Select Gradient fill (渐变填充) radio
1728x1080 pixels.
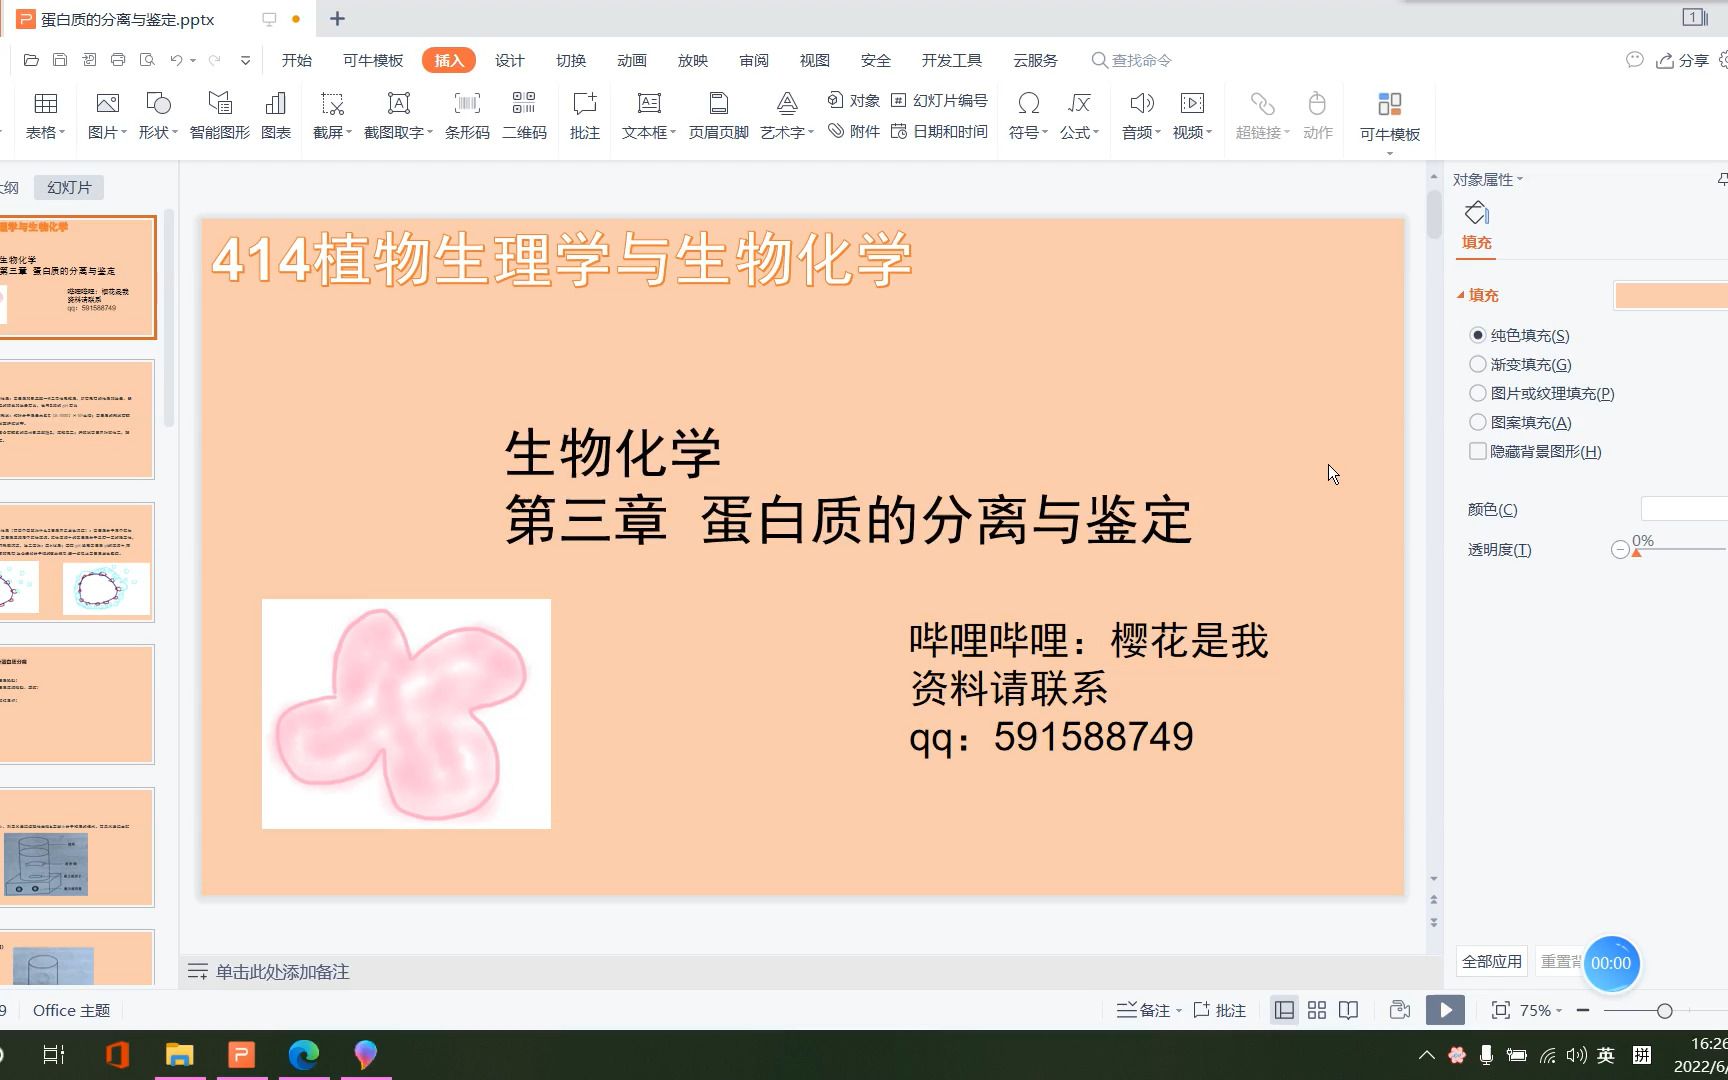click(1478, 364)
